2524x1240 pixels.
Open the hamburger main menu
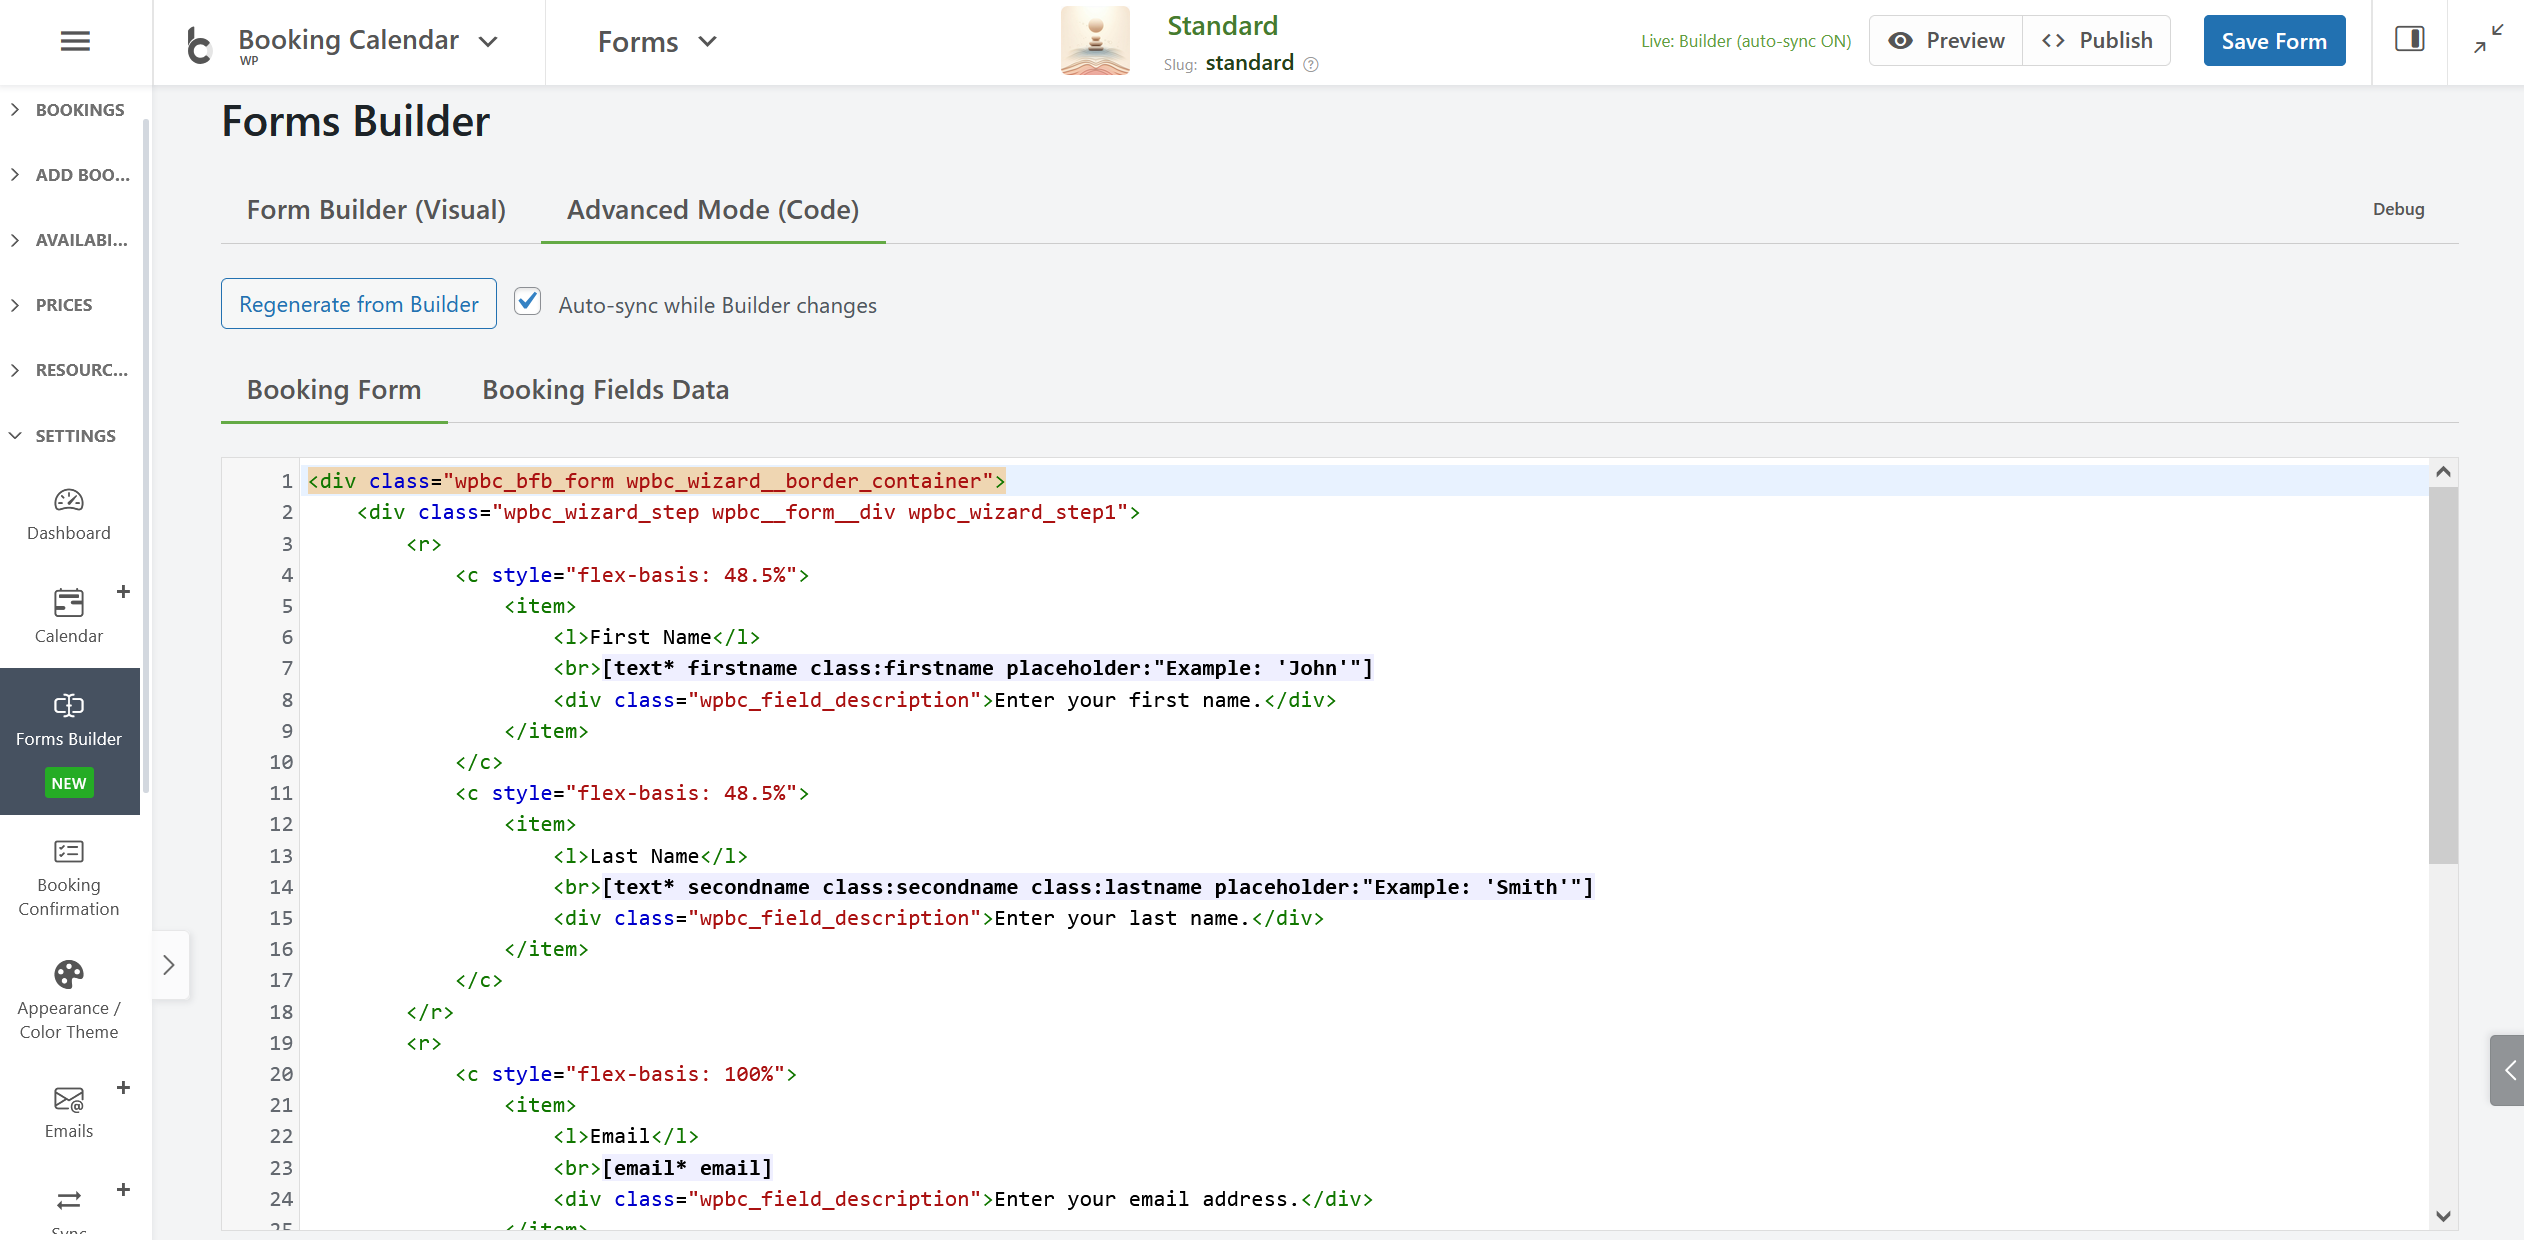[75, 41]
